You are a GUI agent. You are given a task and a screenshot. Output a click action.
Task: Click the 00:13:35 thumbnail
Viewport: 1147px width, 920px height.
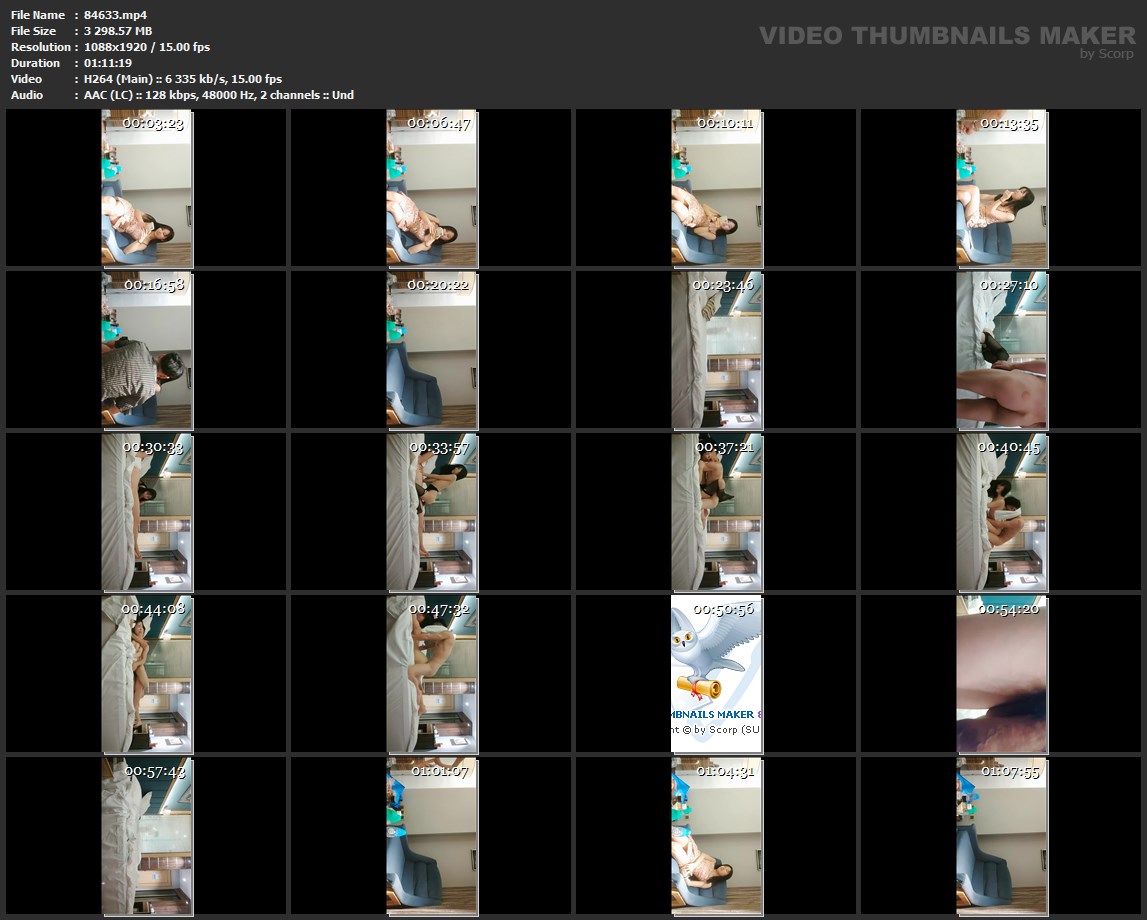1002,188
